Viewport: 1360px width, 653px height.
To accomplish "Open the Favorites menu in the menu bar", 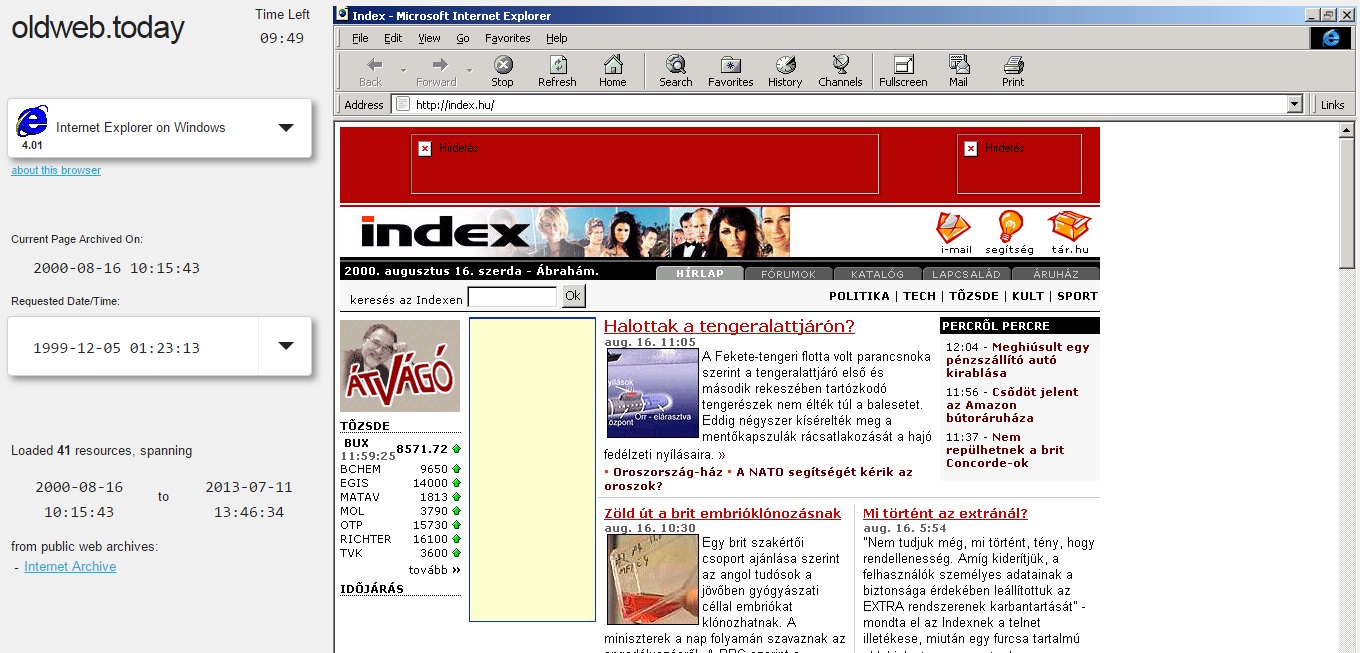I will [507, 38].
